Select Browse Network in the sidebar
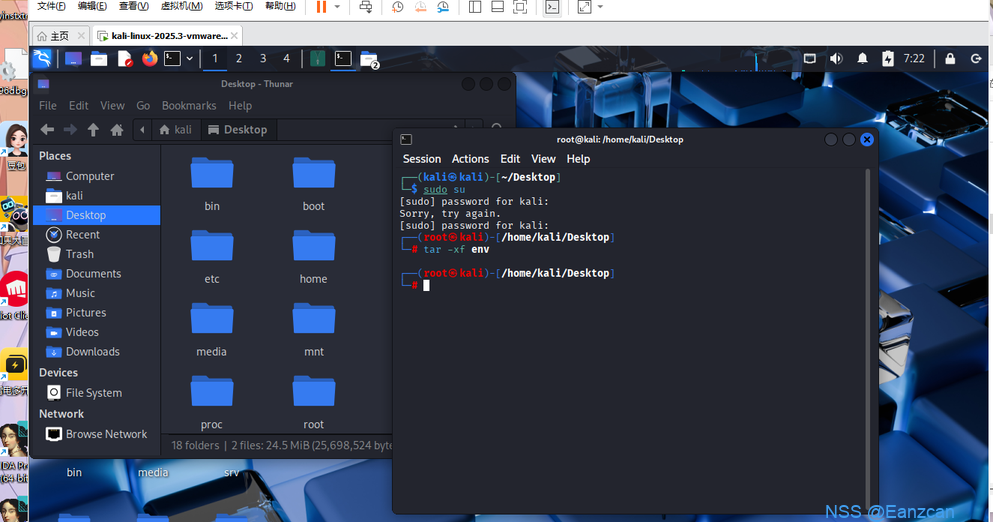 coord(106,434)
